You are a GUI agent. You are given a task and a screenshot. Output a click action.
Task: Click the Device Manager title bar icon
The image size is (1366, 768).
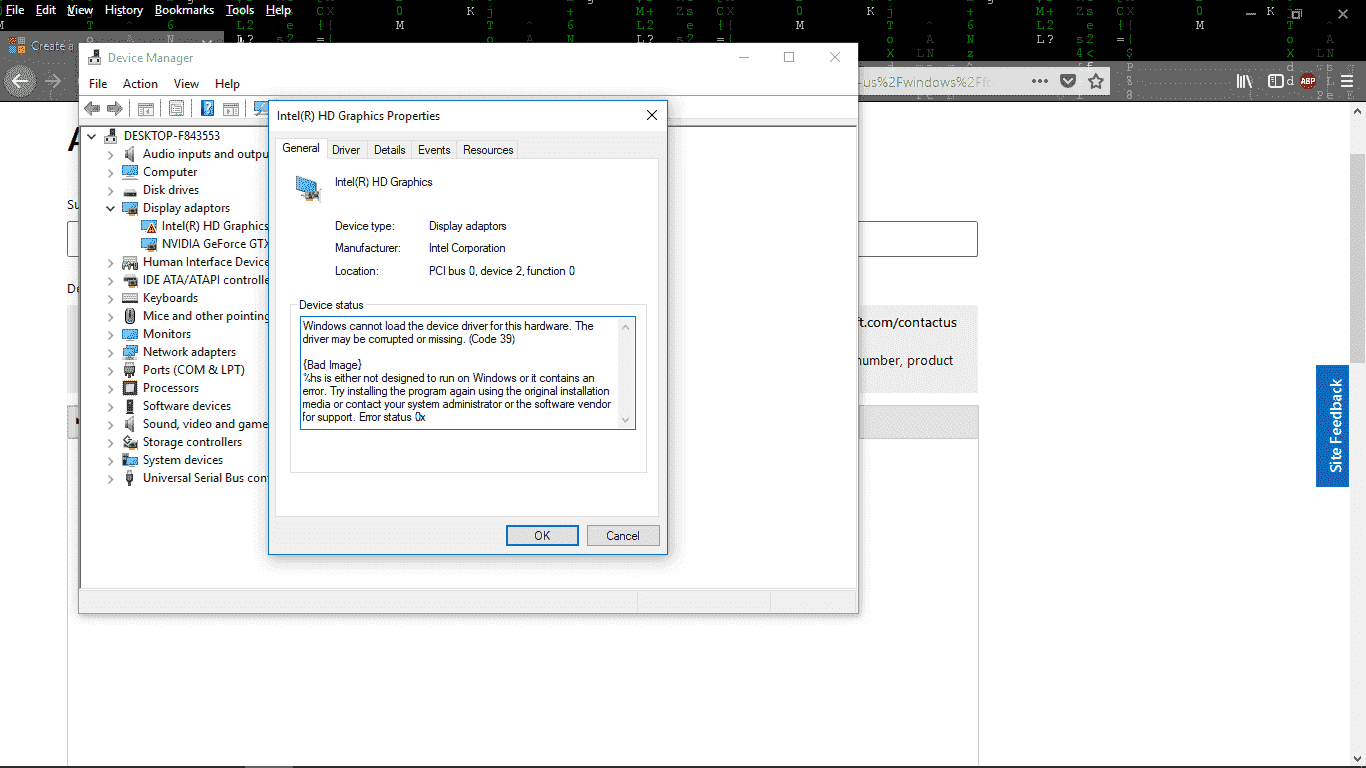coord(94,58)
